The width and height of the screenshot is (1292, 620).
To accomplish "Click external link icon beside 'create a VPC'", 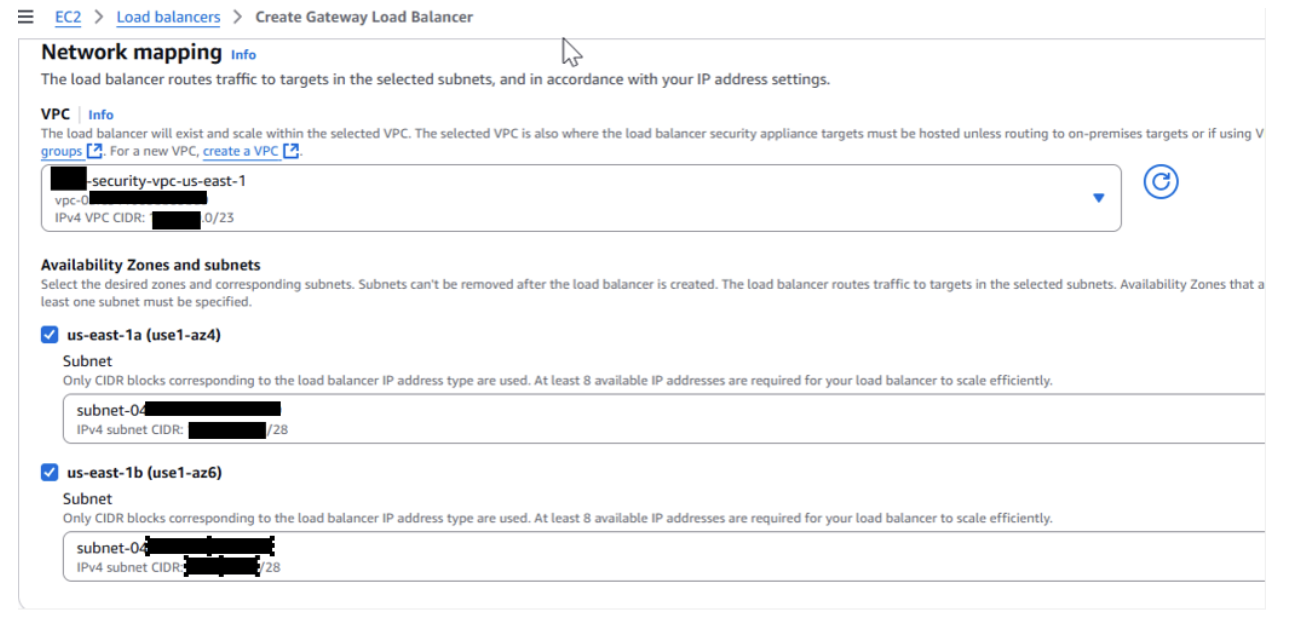I will [x=291, y=151].
